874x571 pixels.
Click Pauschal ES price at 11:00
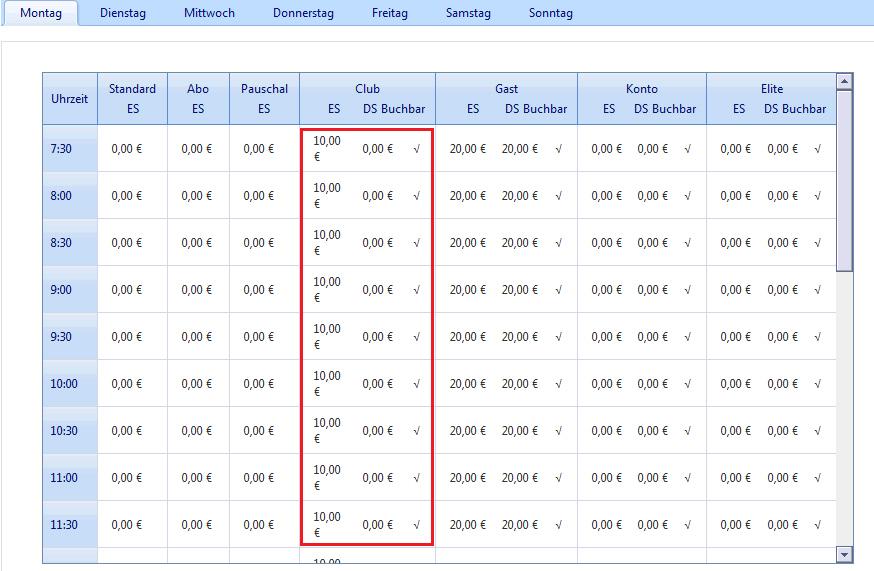[x=259, y=478]
